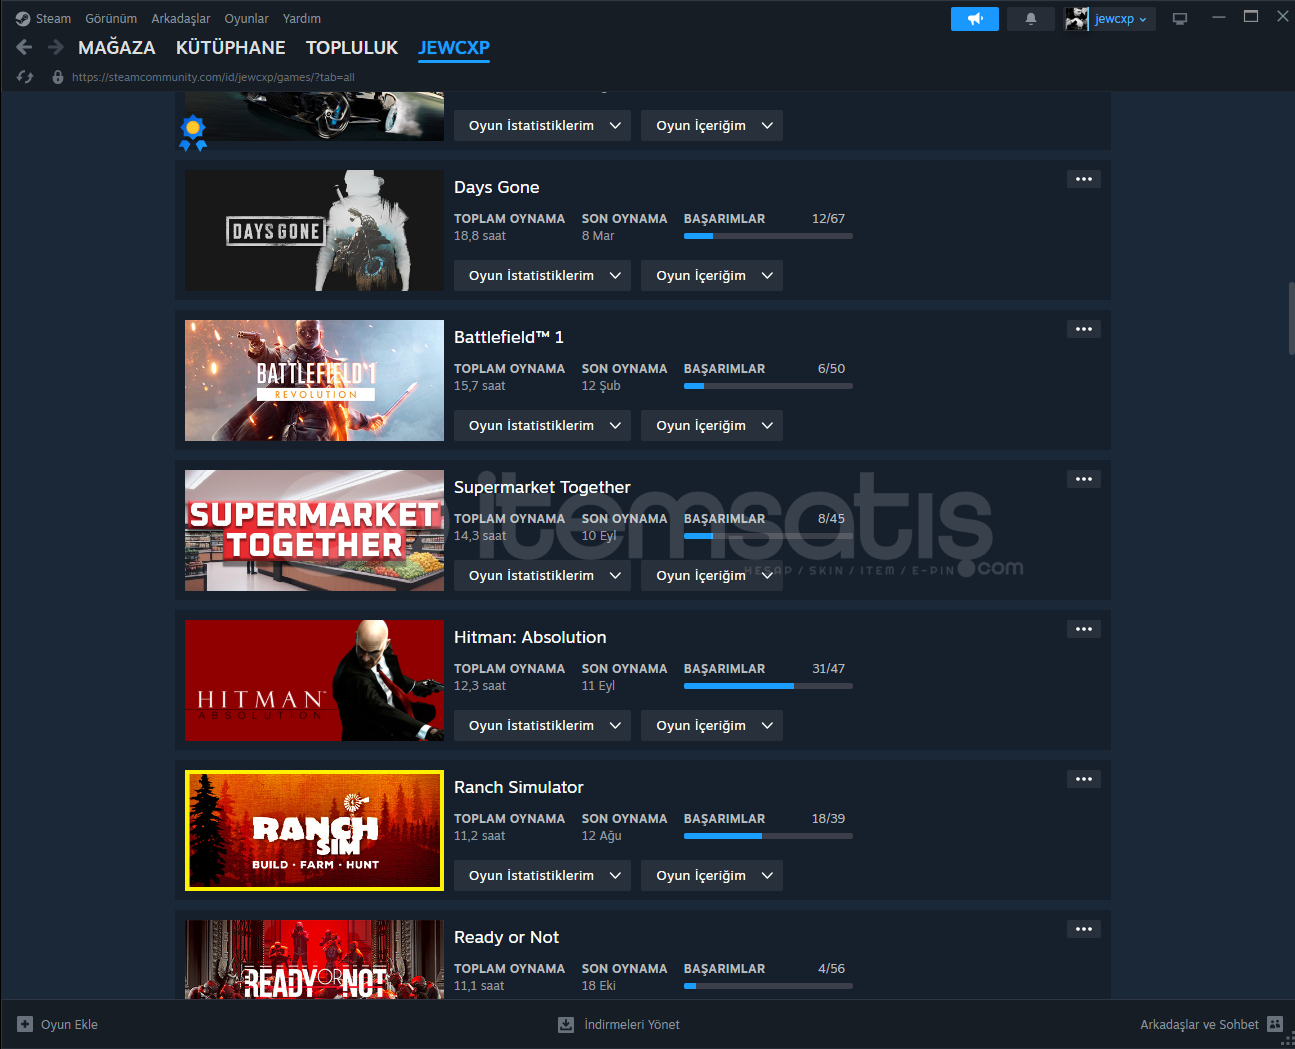This screenshot has height=1049, width=1295.
Task: Expand Oyun İçeriğim for Ranch Simulator
Action: [x=712, y=875]
